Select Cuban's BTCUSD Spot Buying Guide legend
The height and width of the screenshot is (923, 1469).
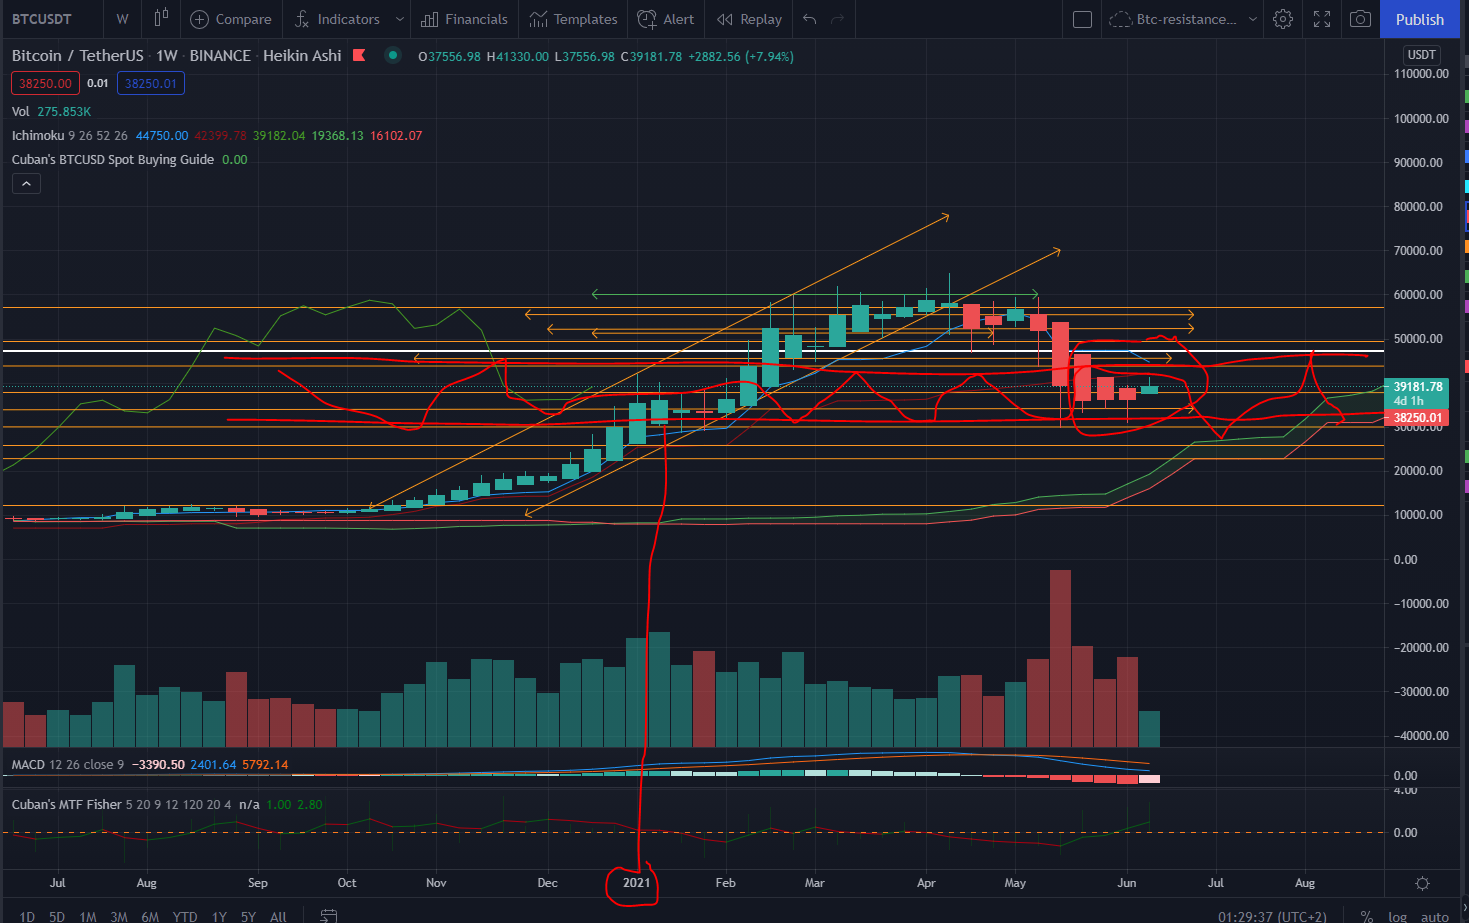click(x=113, y=159)
